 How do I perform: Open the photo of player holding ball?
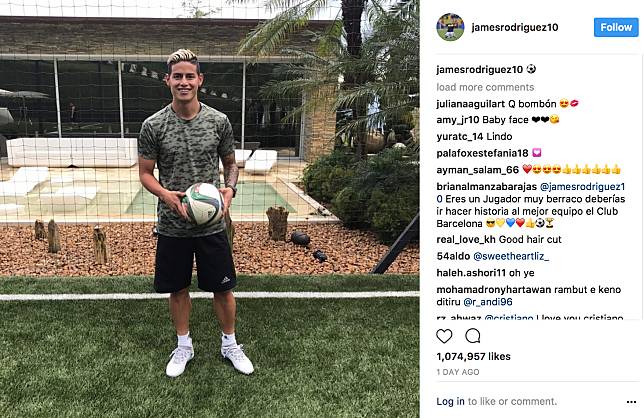[x=209, y=209]
